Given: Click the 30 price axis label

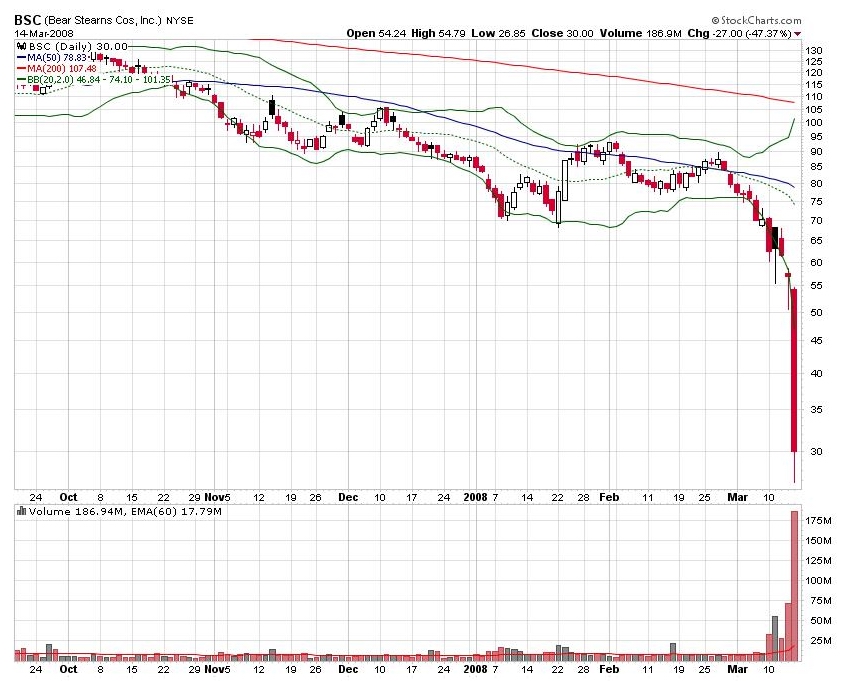Looking at the screenshot, I should [816, 452].
